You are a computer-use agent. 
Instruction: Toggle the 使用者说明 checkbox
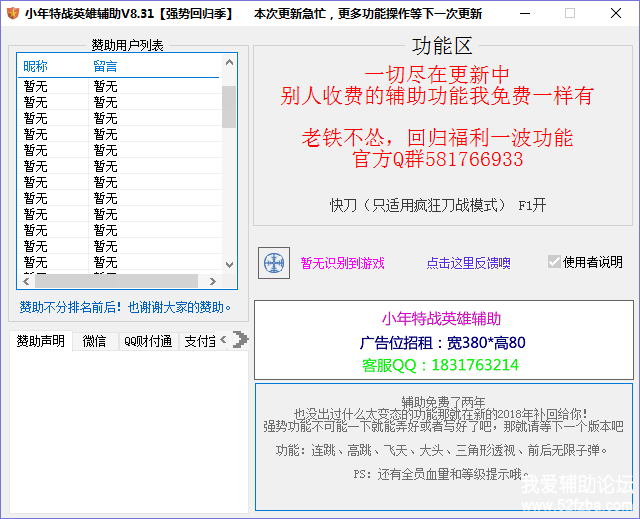coord(555,262)
